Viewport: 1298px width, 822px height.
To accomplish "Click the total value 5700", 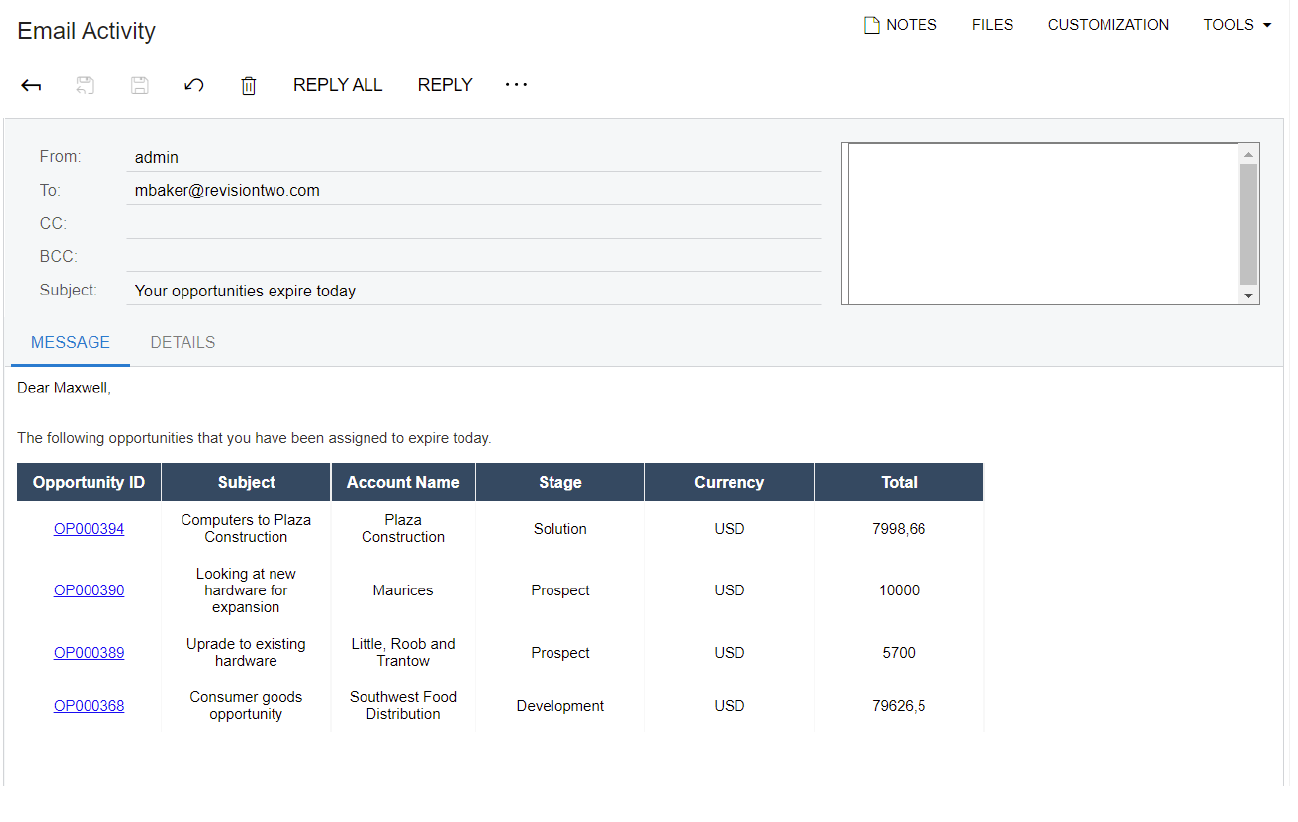I will click(x=899, y=653).
